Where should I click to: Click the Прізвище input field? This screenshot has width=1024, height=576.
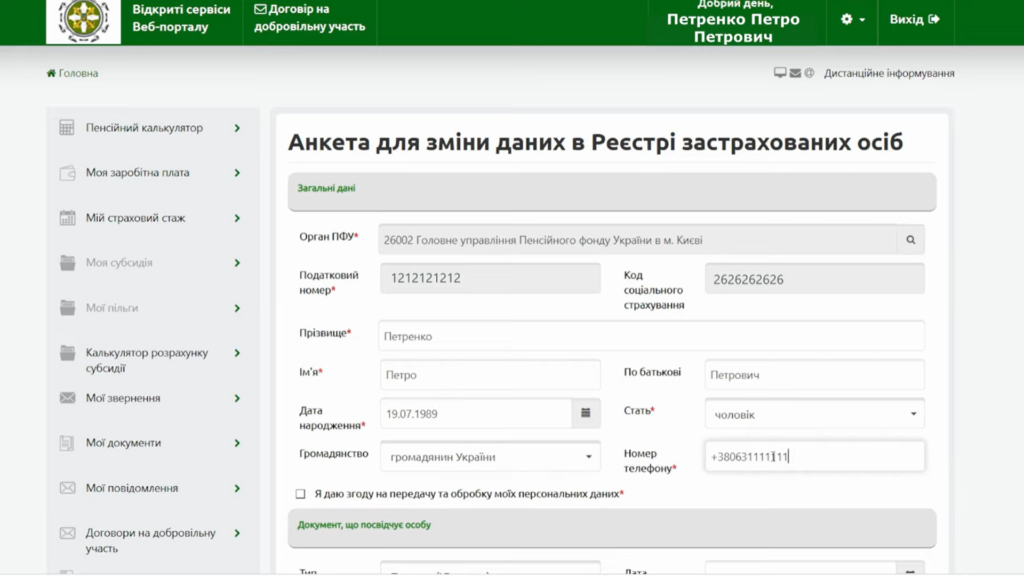(651, 336)
